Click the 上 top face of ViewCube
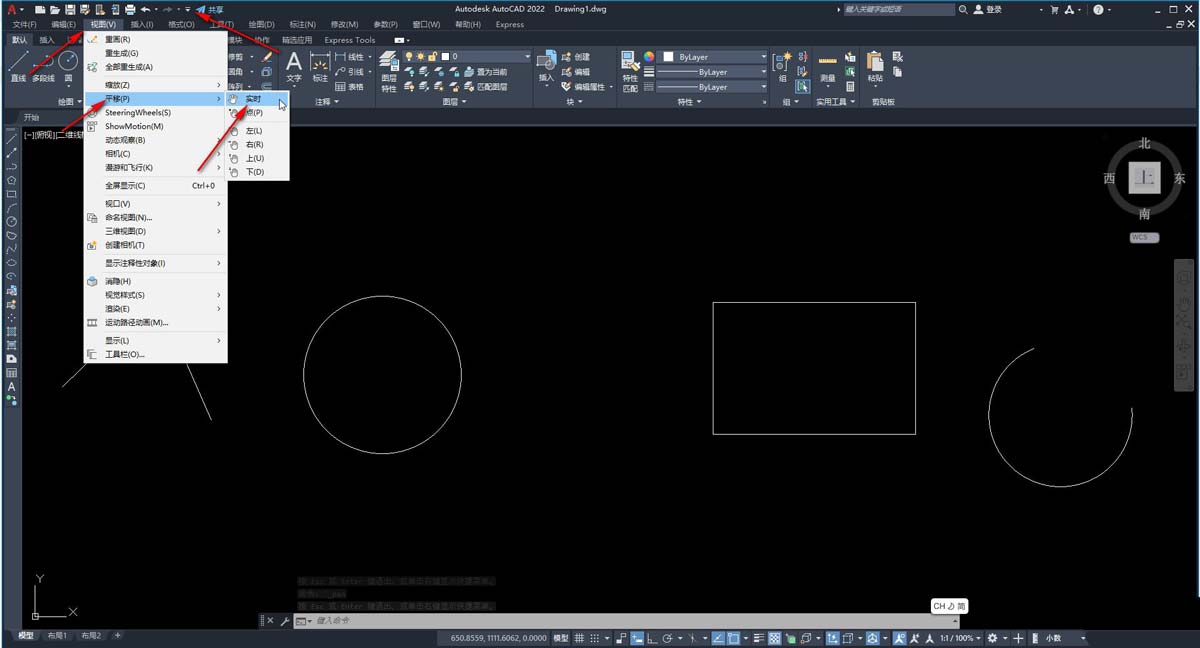The image size is (1200, 648). pos(1144,179)
